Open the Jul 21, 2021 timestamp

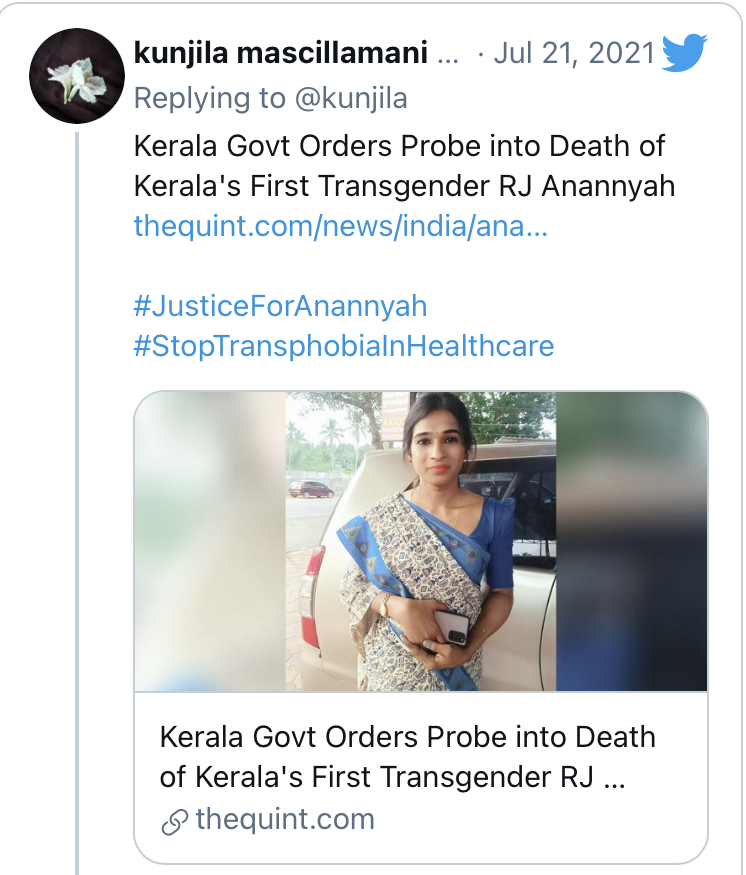tap(574, 54)
